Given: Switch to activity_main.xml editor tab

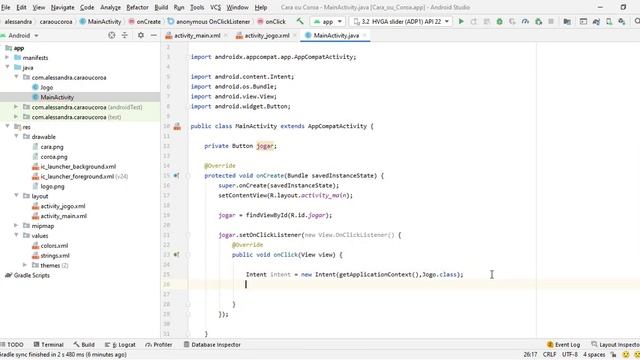Looking at the screenshot, I should (x=197, y=36).
